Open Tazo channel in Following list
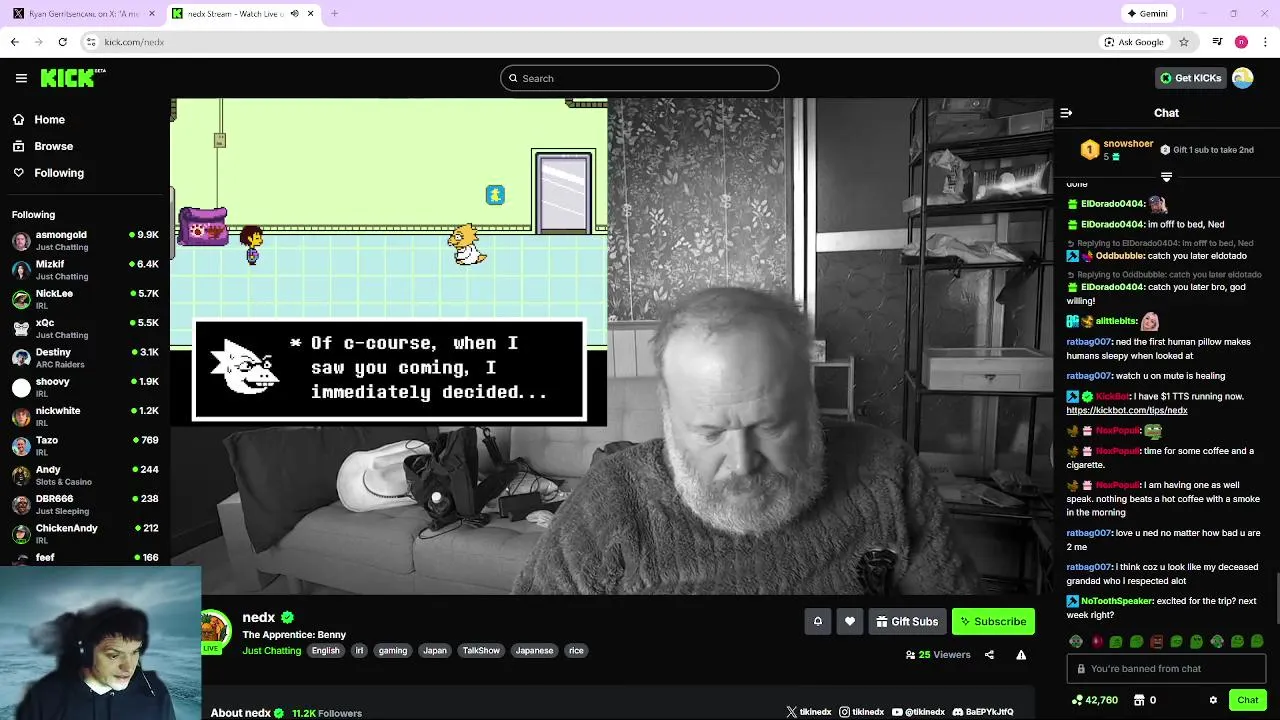This screenshot has width=1280, height=720. click(x=85, y=446)
